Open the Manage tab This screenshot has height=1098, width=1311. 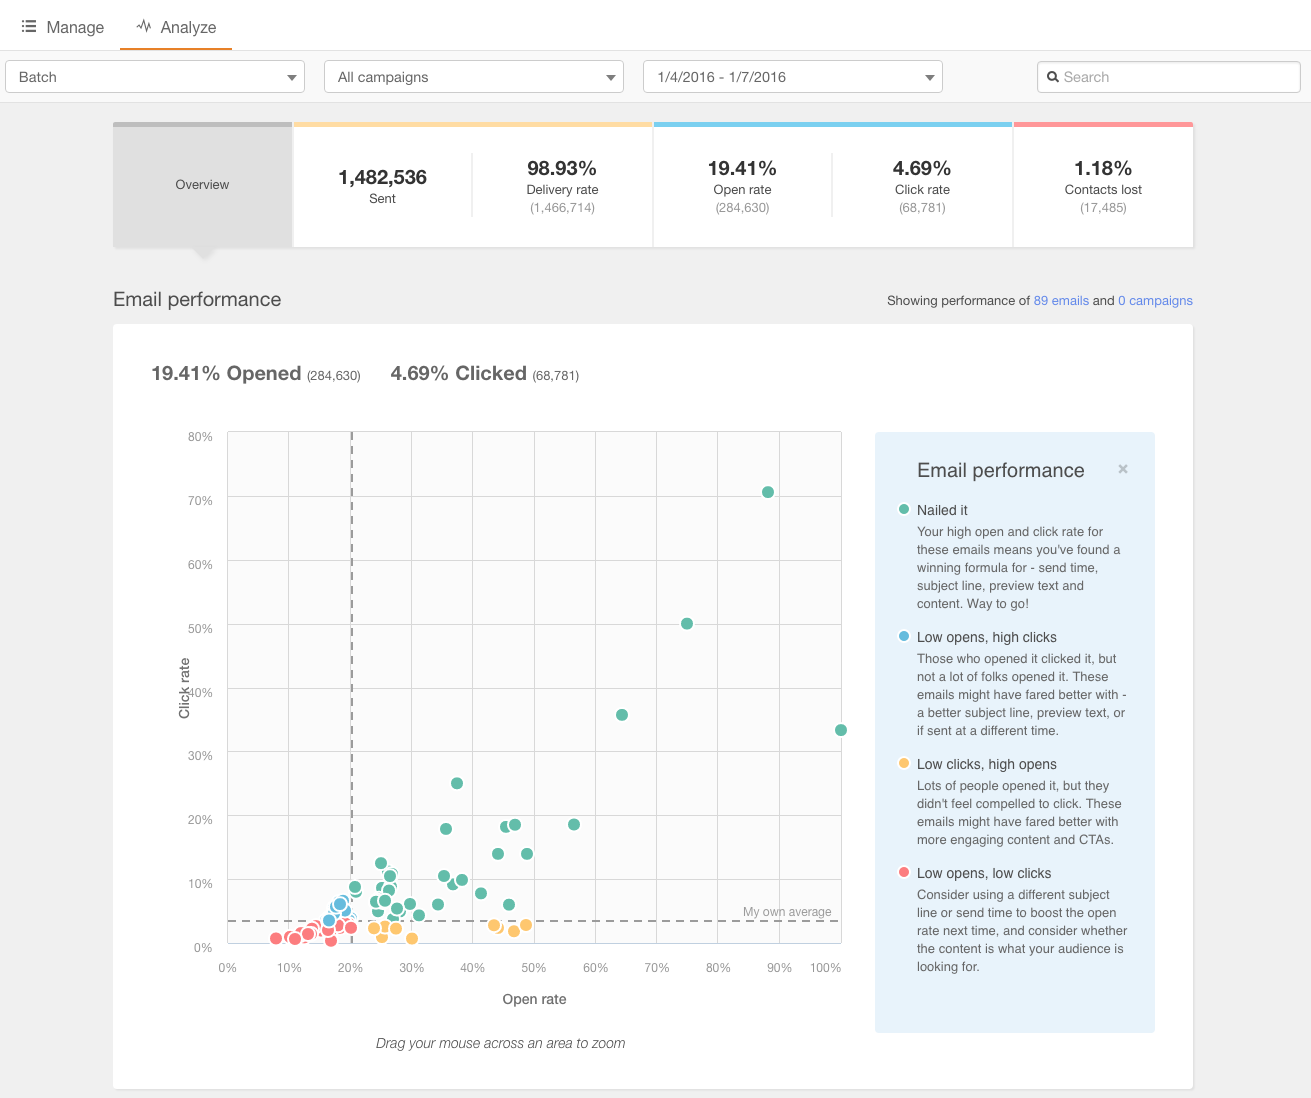(63, 27)
